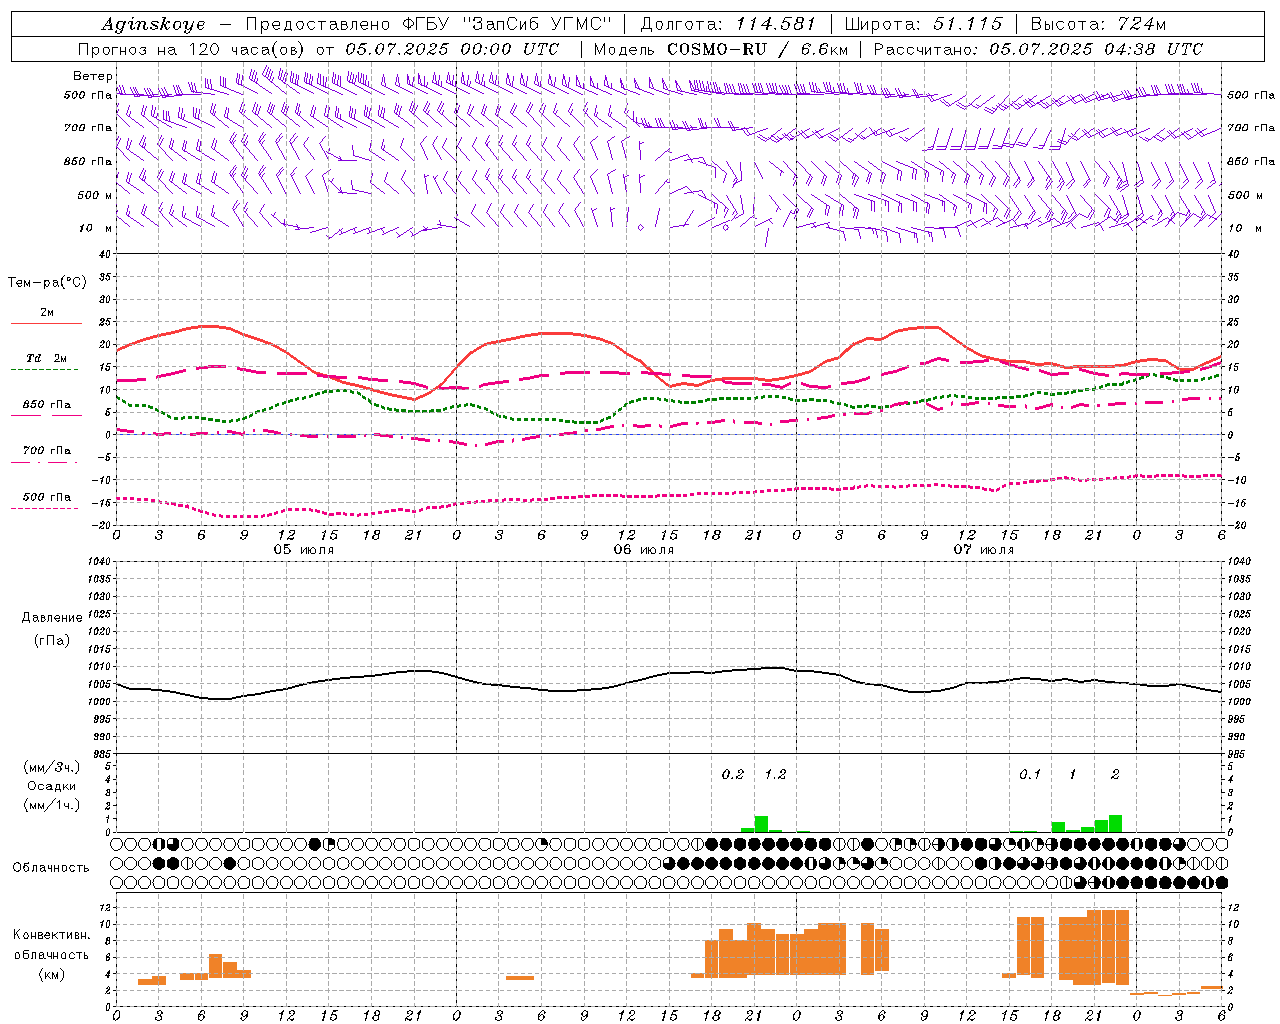Click the station name Aginskoye in header
This screenshot has width=1280, height=1024.
(153, 24)
